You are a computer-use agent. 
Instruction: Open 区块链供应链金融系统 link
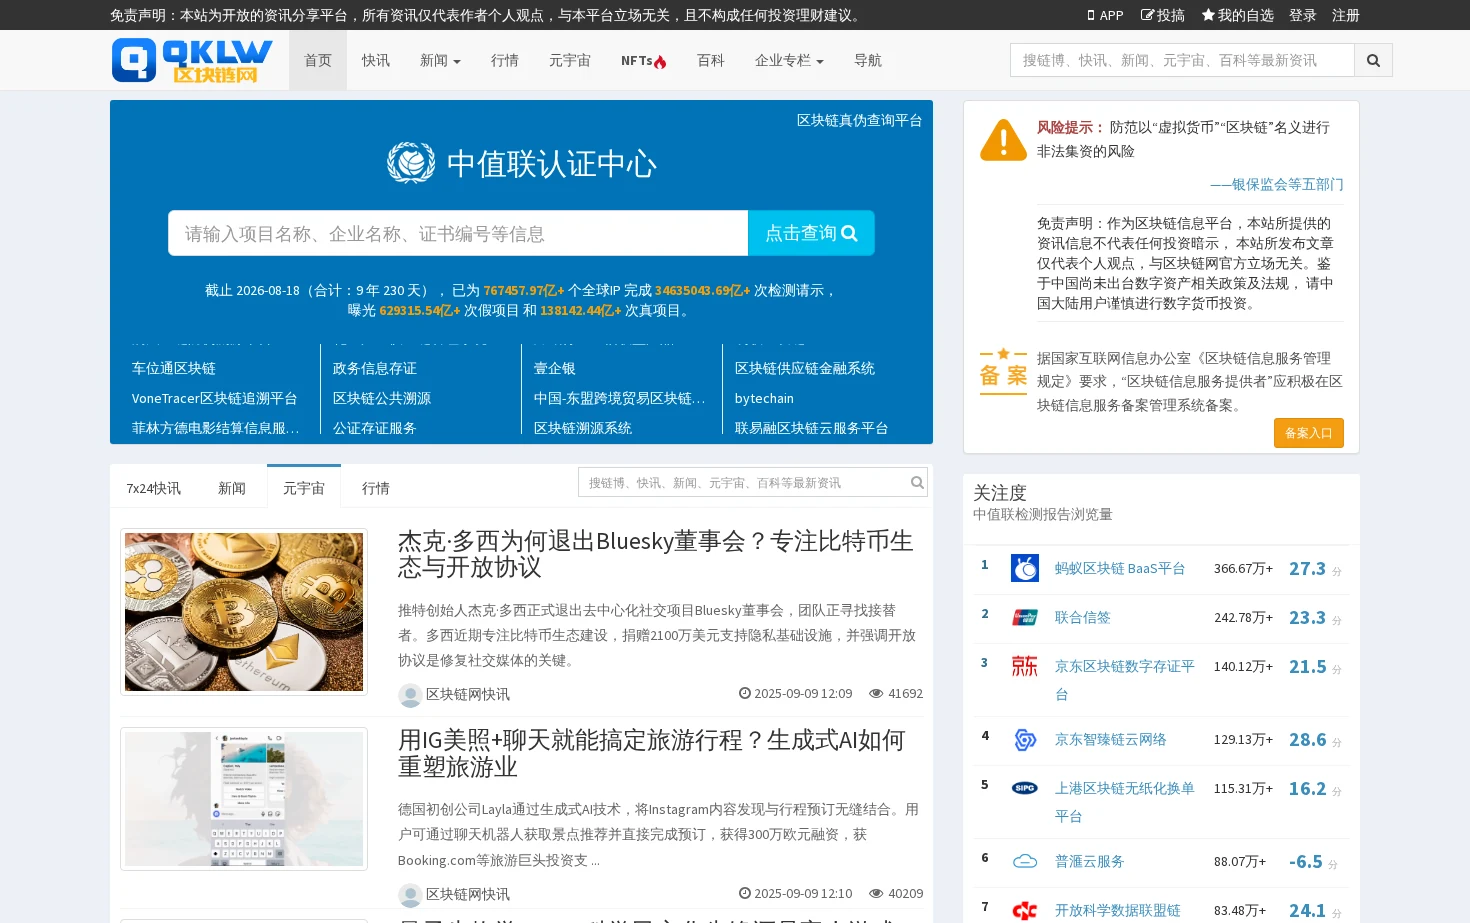(805, 368)
